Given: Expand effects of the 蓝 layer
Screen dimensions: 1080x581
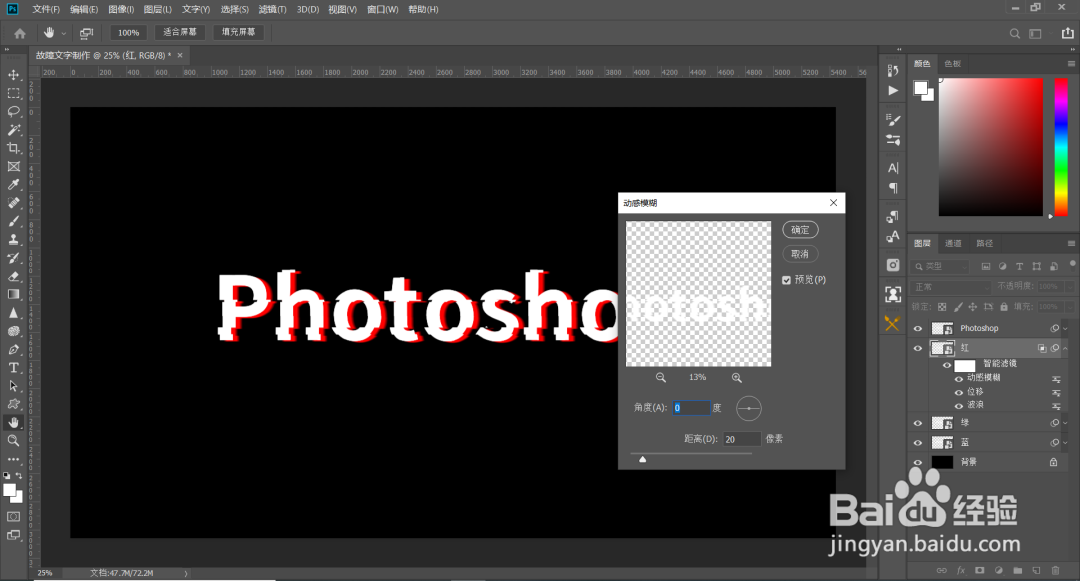Looking at the screenshot, I should click(x=1066, y=443).
